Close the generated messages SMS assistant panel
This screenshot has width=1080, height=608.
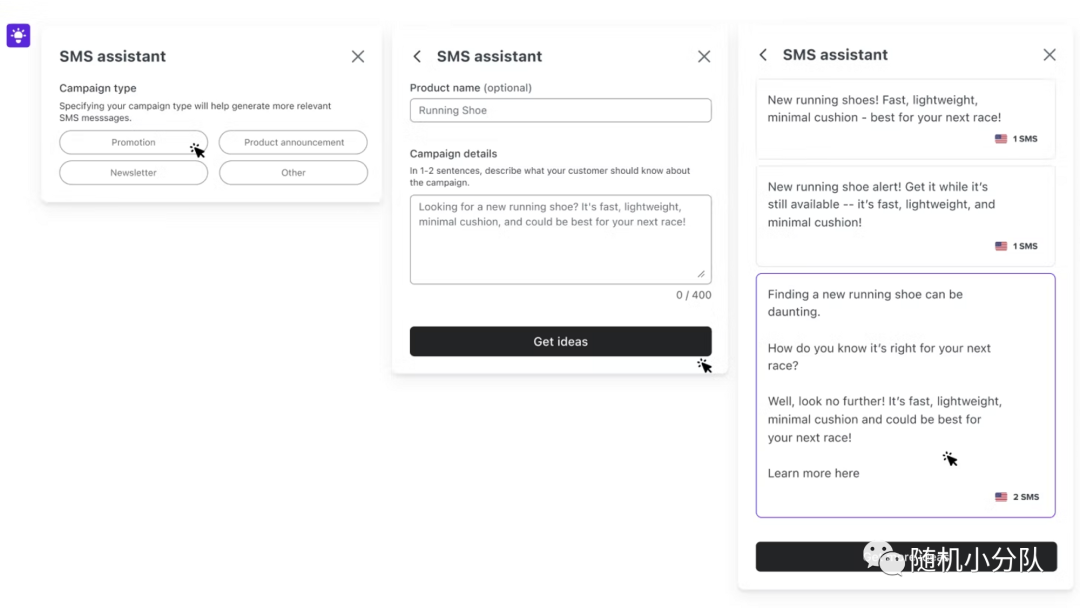coord(1049,54)
